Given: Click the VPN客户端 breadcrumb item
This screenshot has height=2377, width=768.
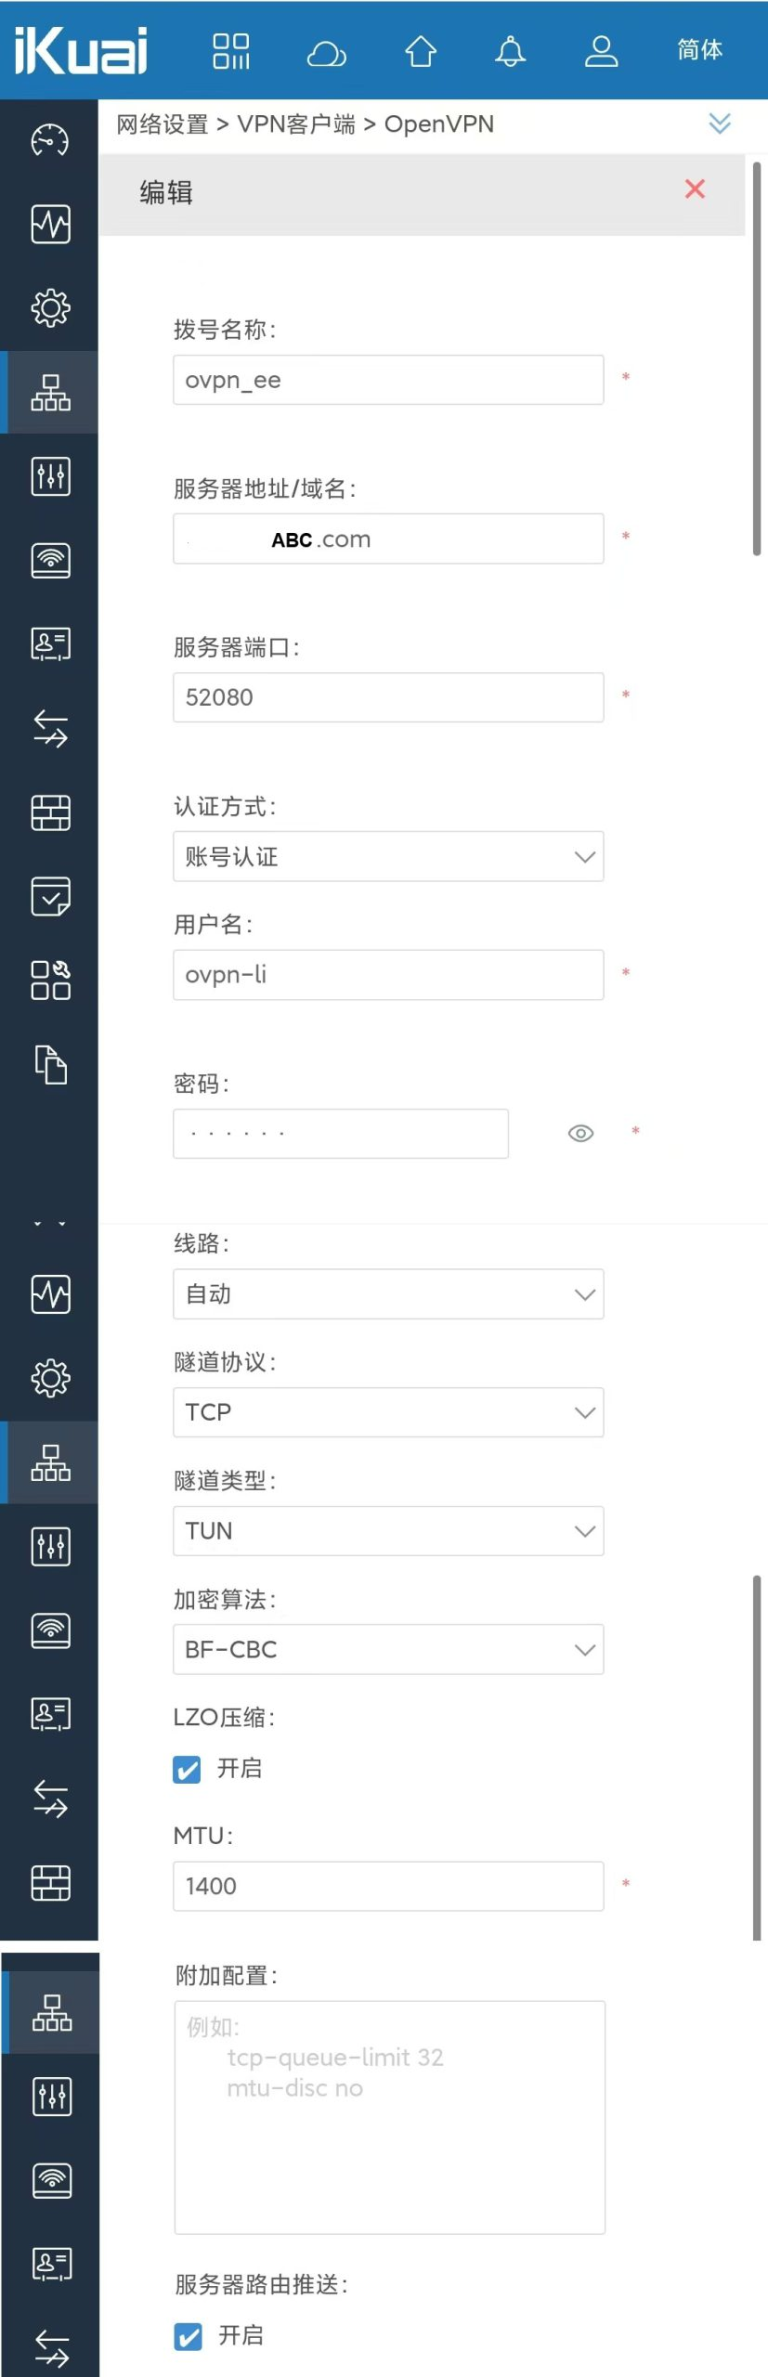Looking at the screenshot, I should click(296, 124).
